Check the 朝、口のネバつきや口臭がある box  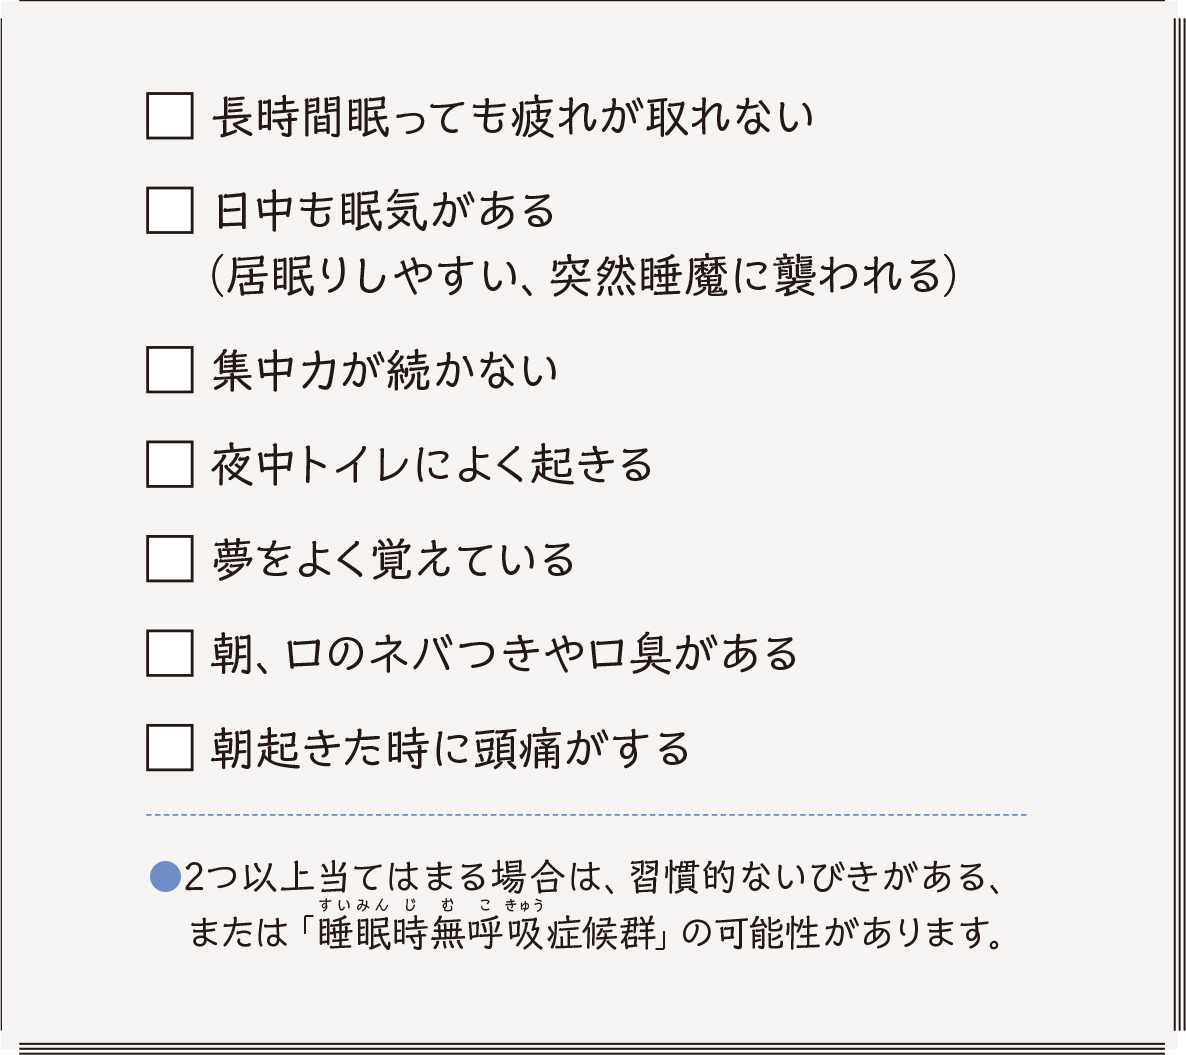coord(170,653)
